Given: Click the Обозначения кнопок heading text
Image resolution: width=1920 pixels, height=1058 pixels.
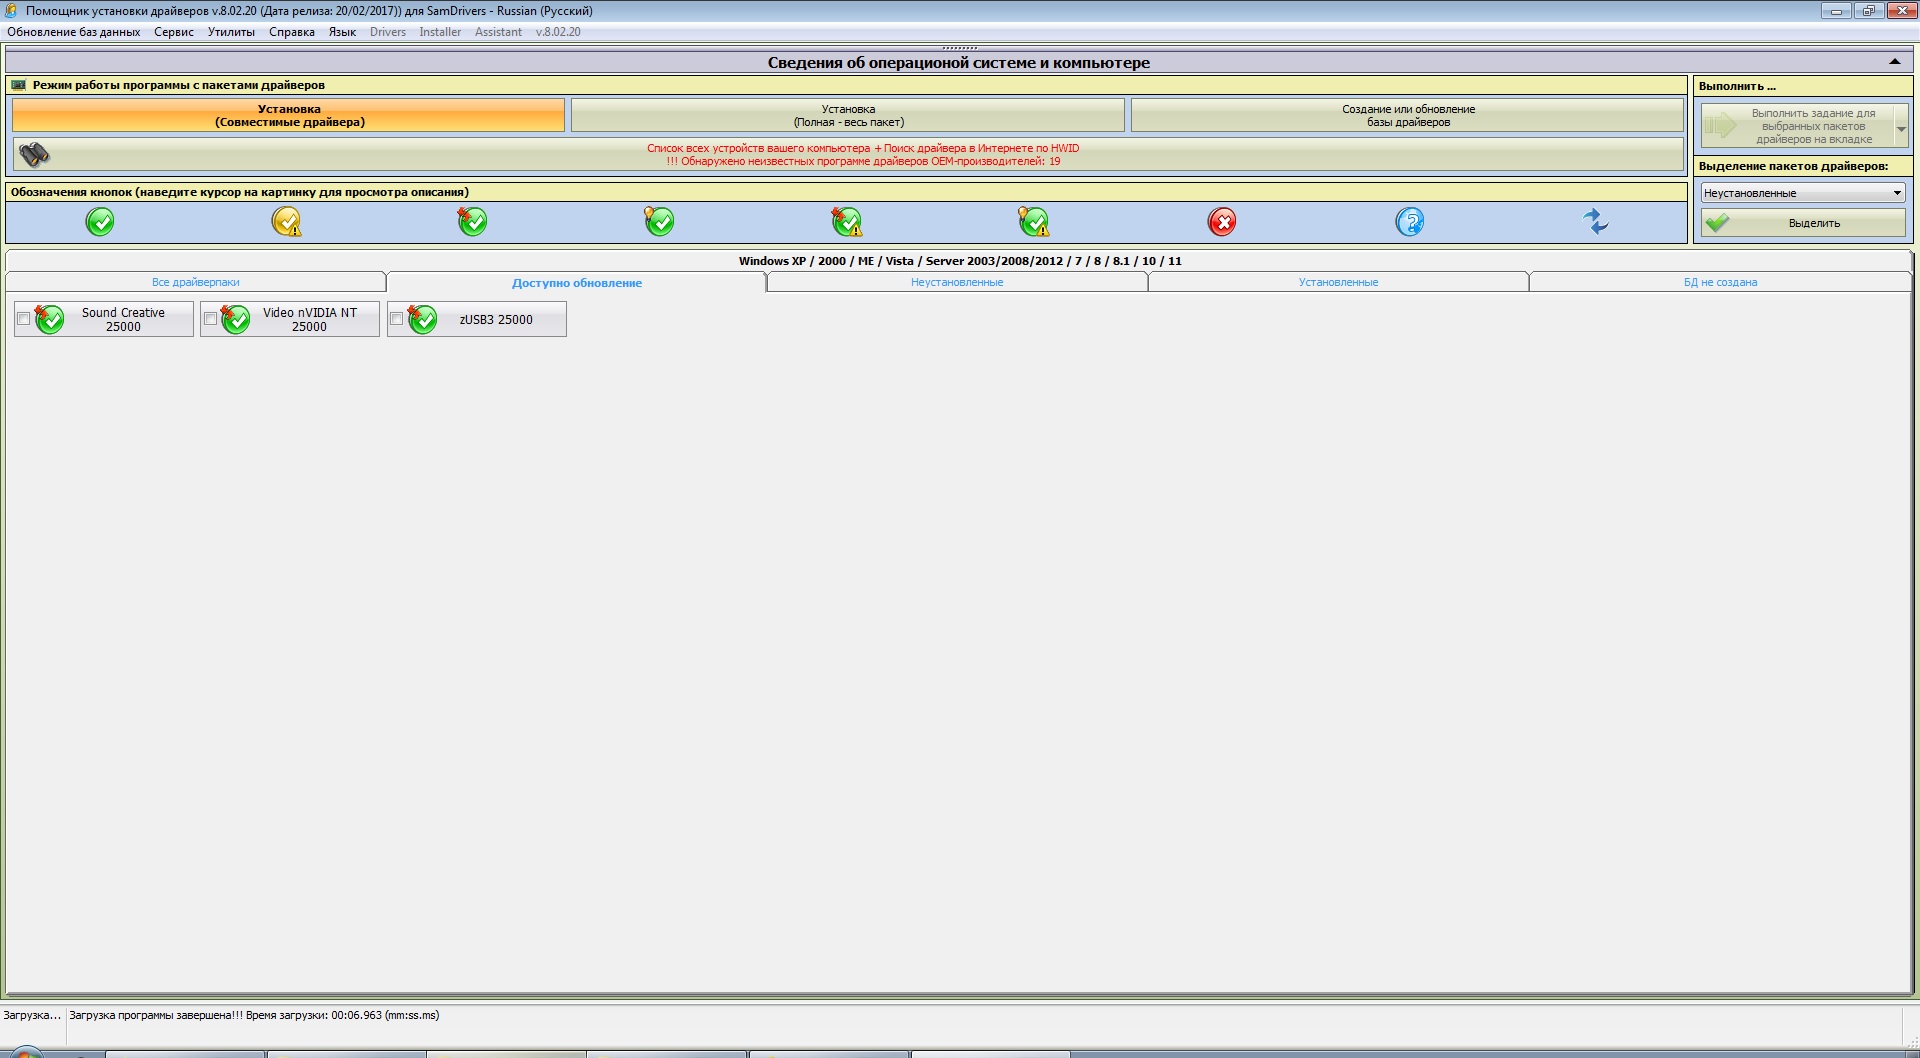Looking at the screenshot, I should [x=240, y=192].
